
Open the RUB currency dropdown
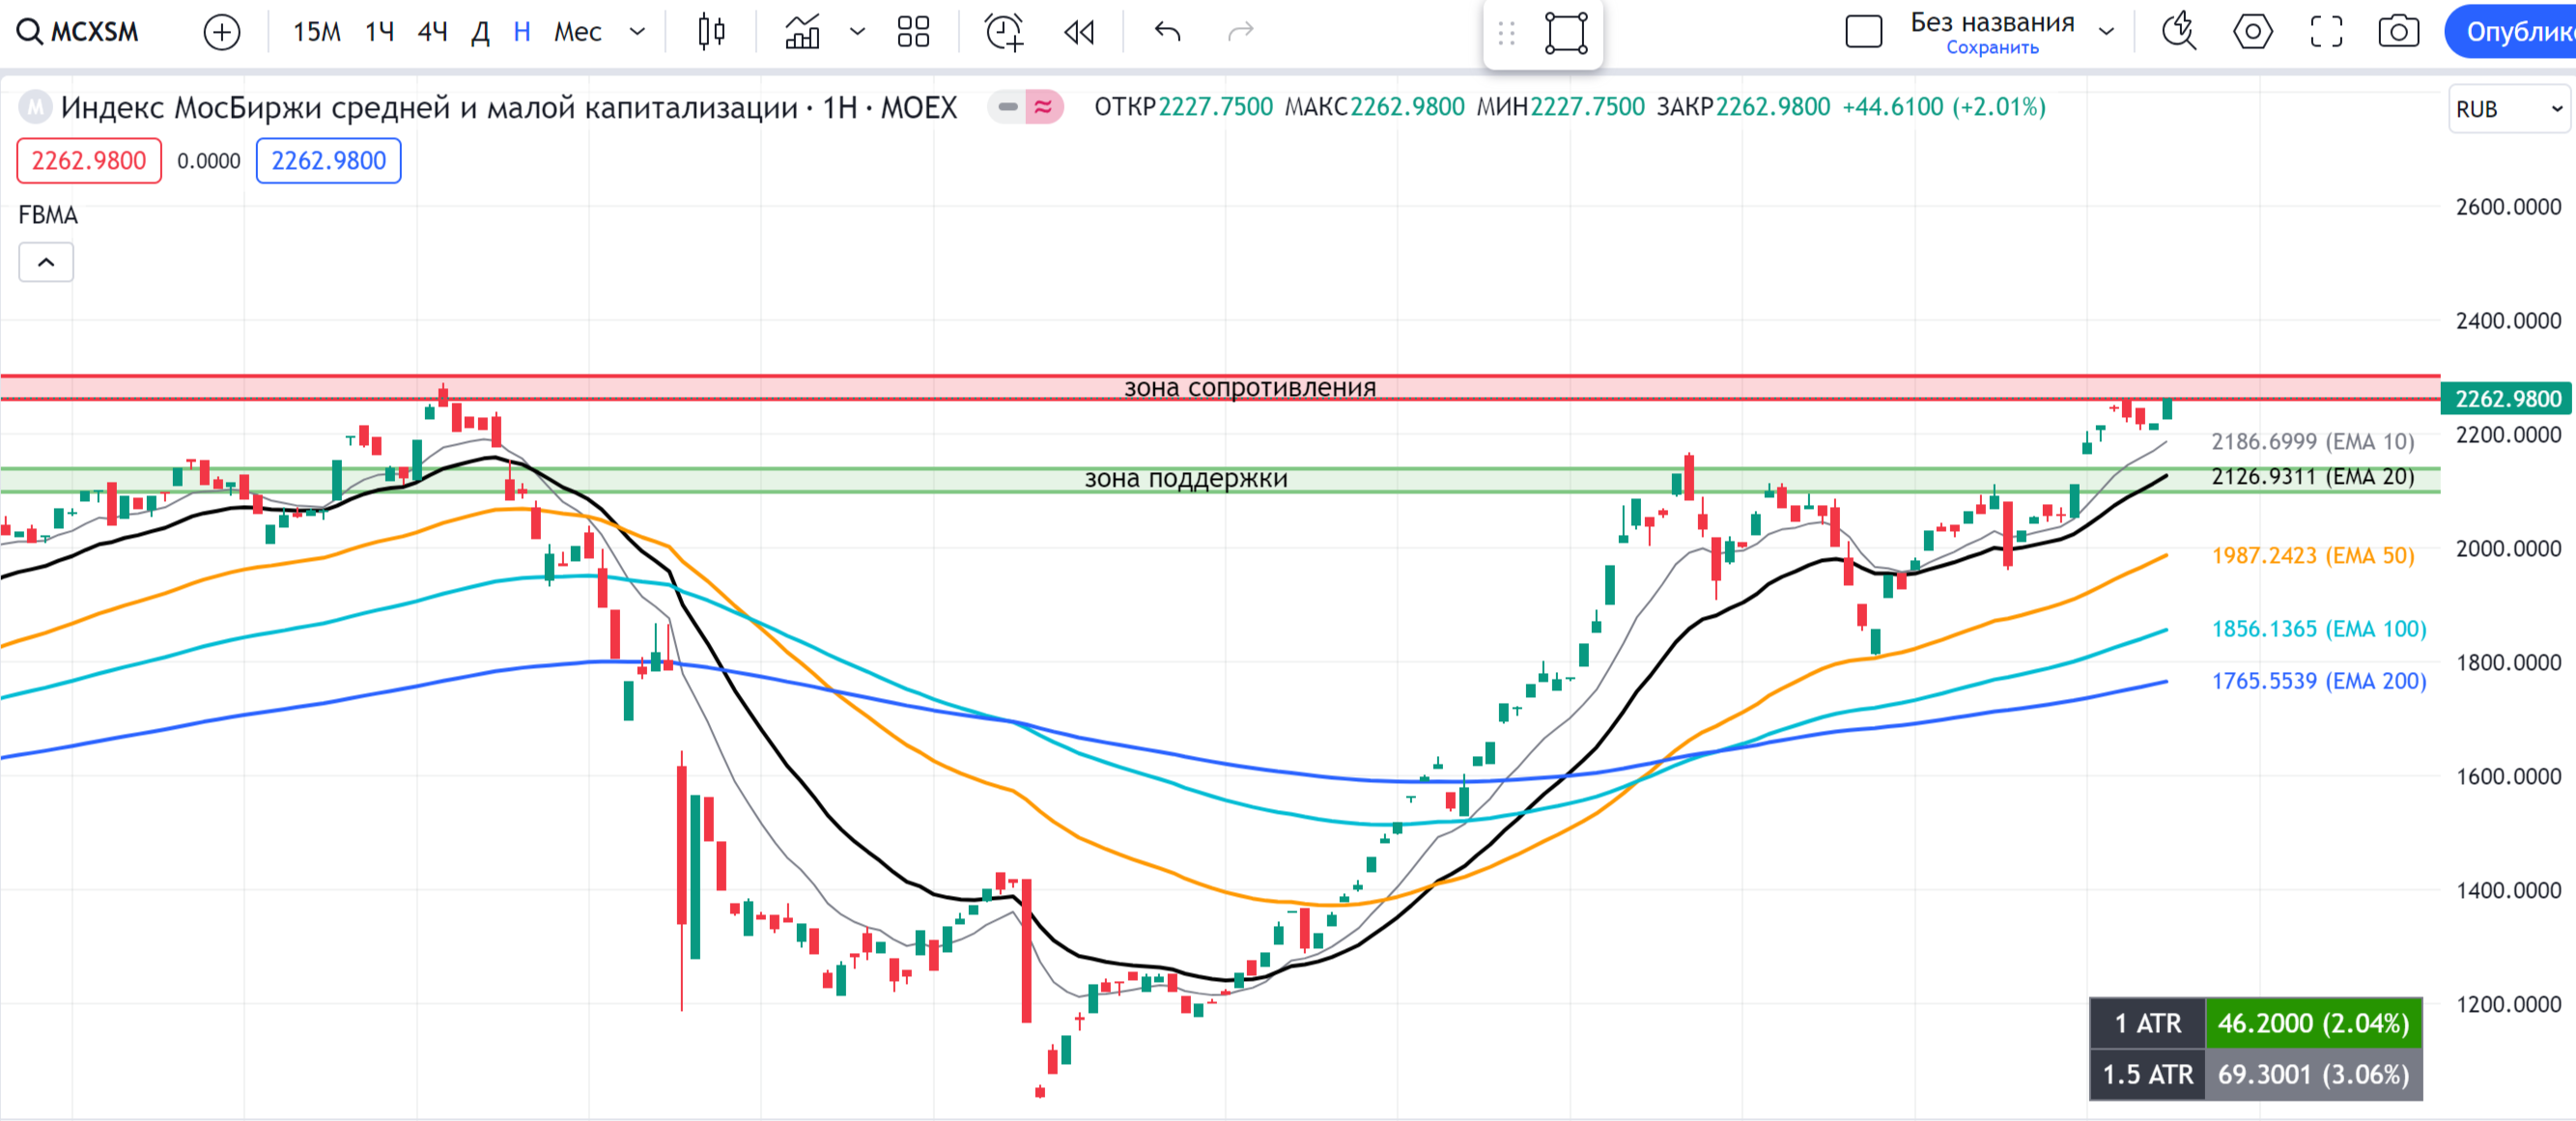tap(2508, 109)
